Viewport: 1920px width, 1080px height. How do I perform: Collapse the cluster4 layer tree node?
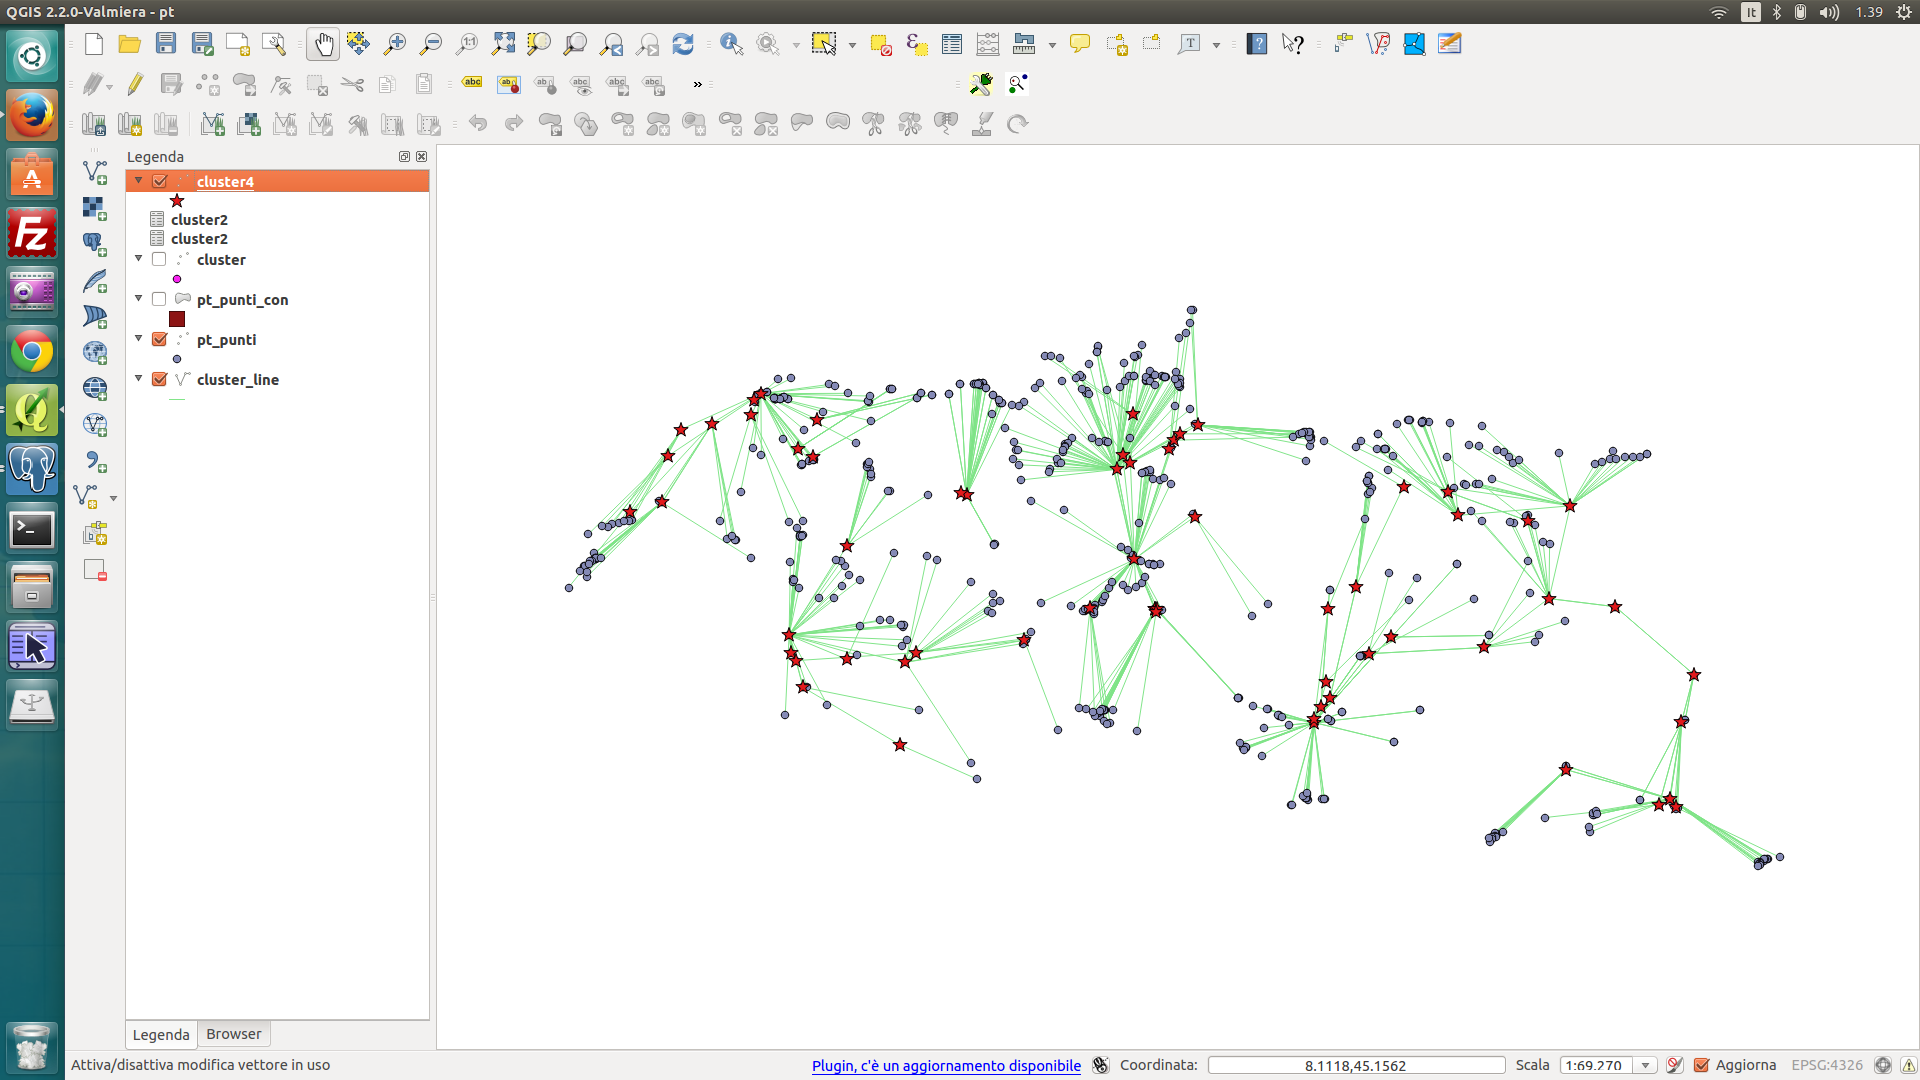(139, 181)
